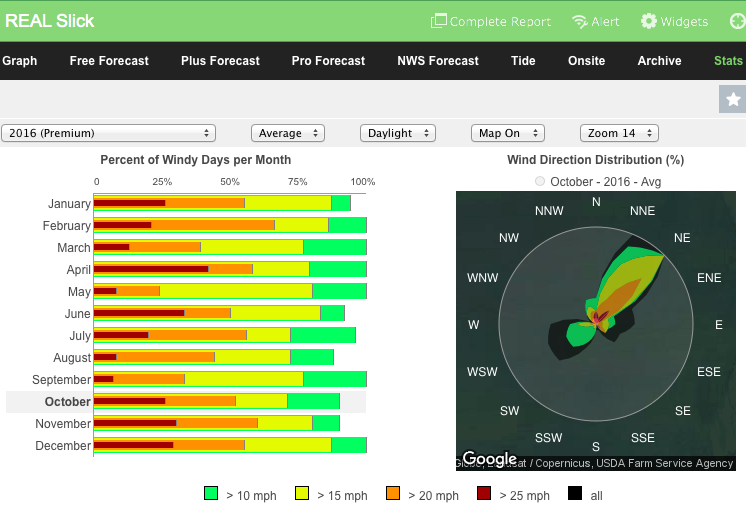Click the dark red > 25 mph legend swatch
Viewport: 746px width, 514px height.
pyautogui.click(x=484, y=493)
